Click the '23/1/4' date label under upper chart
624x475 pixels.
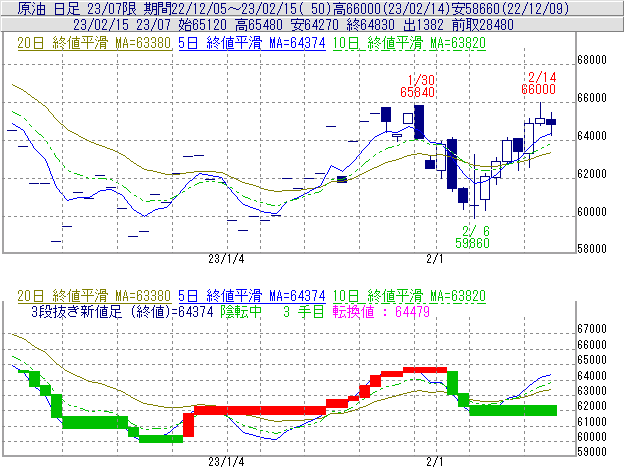tap(226, 259)
